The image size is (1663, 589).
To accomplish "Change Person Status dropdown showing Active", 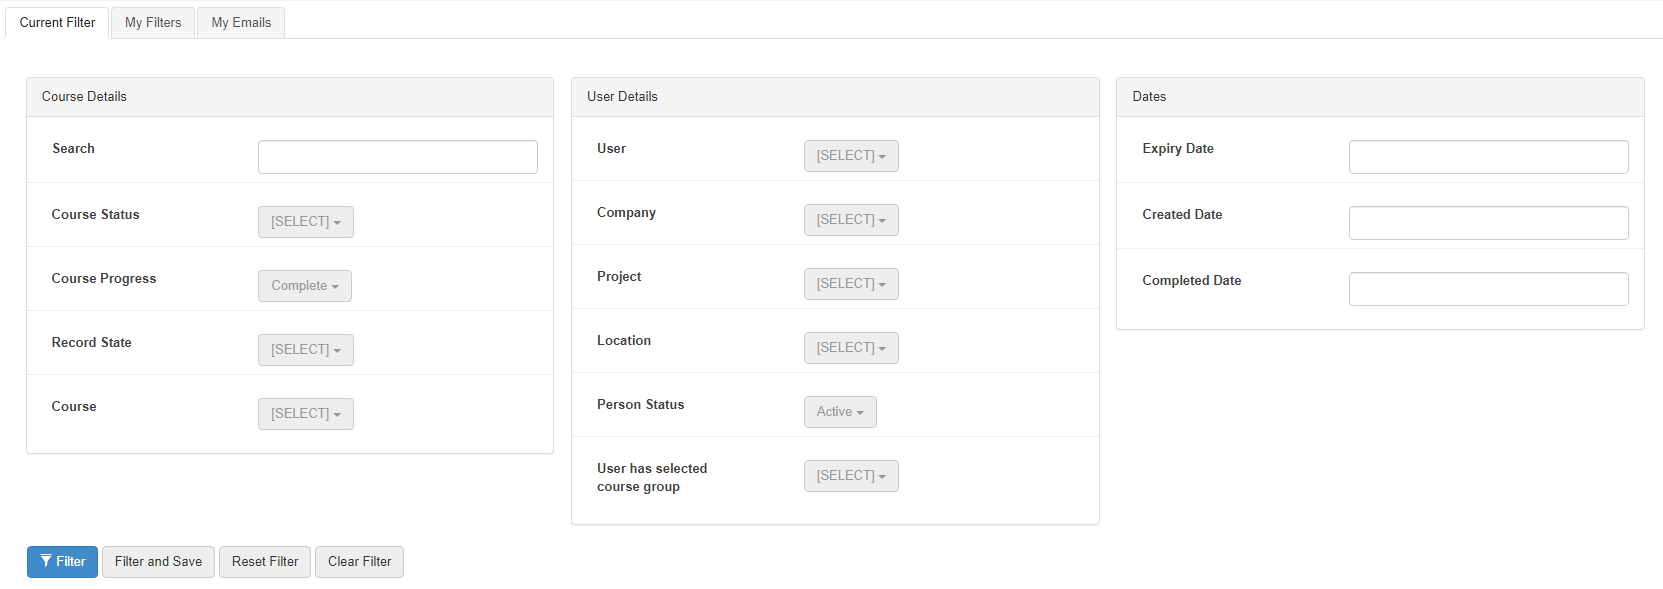I will point(839,412).
